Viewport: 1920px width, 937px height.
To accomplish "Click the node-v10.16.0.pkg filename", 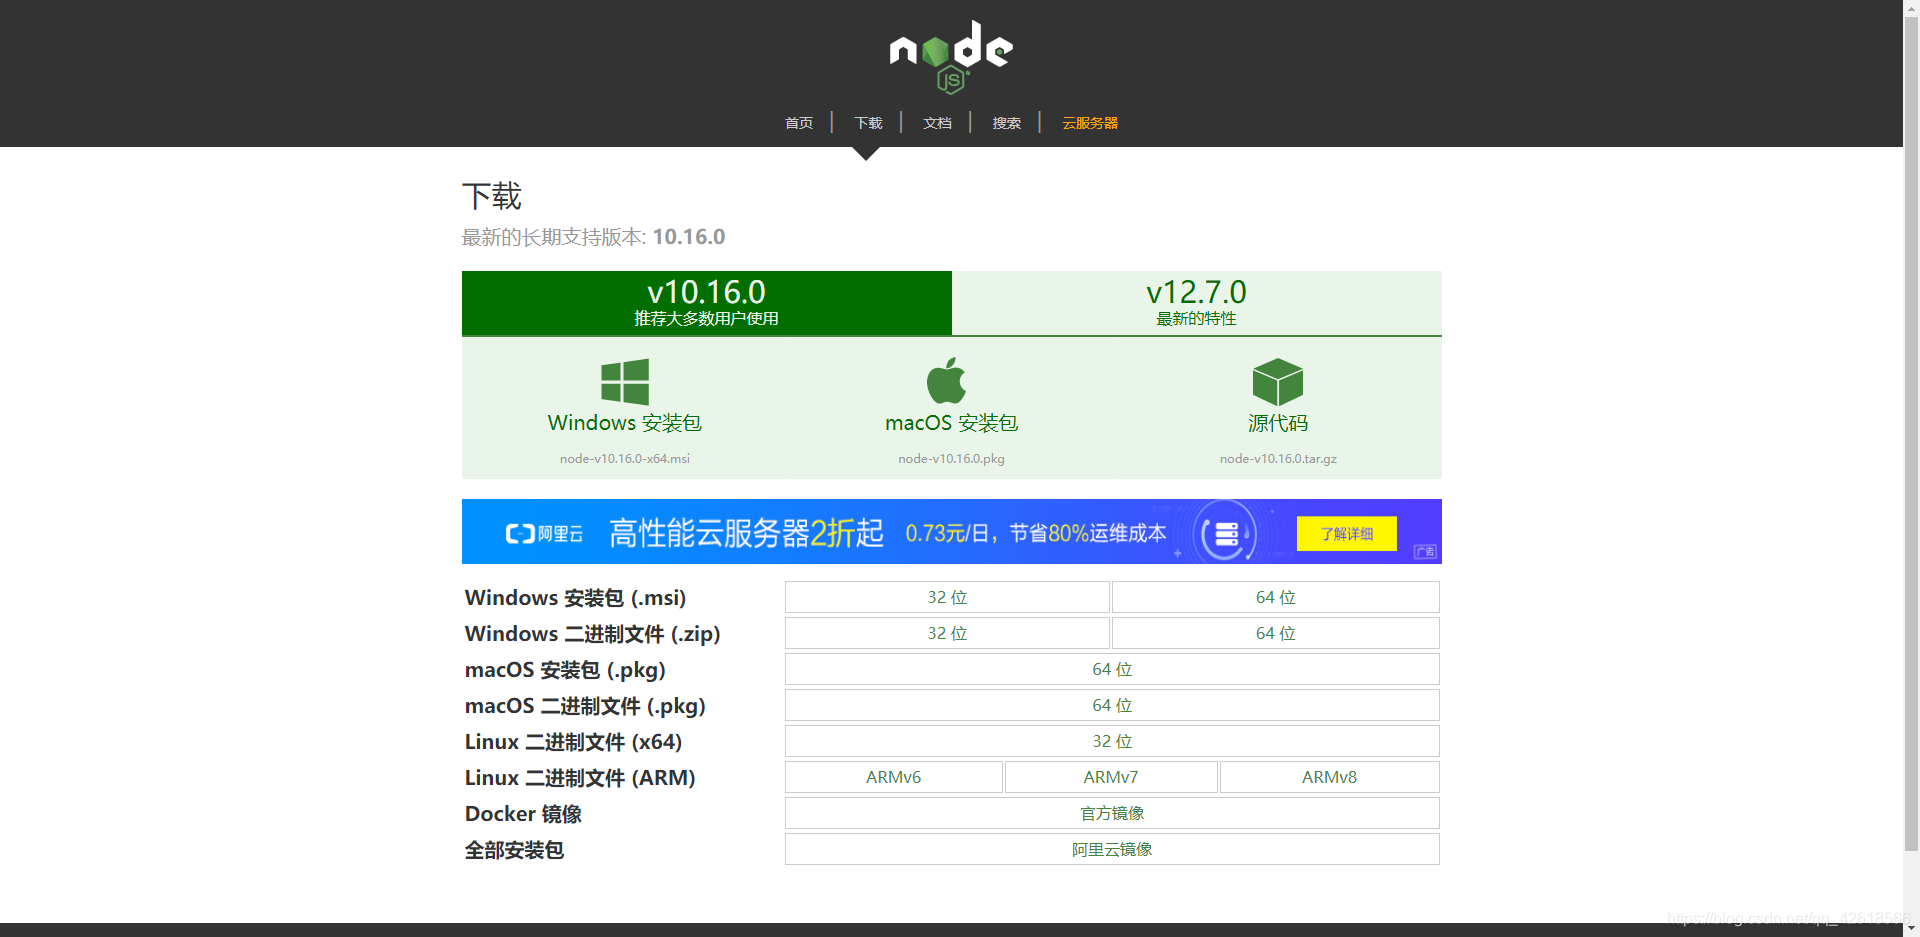I will pos(951,459).
